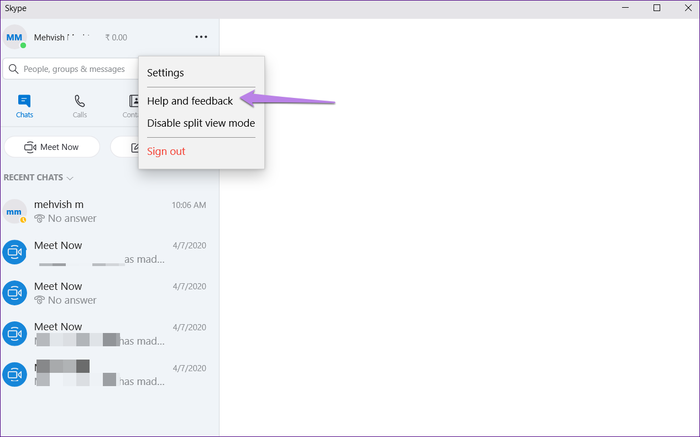Image resolution: width=700 pixels, height=437 pixels.
Task: Open the mehvish m chat
Action: pyautogui.click(x=109, y=211)
